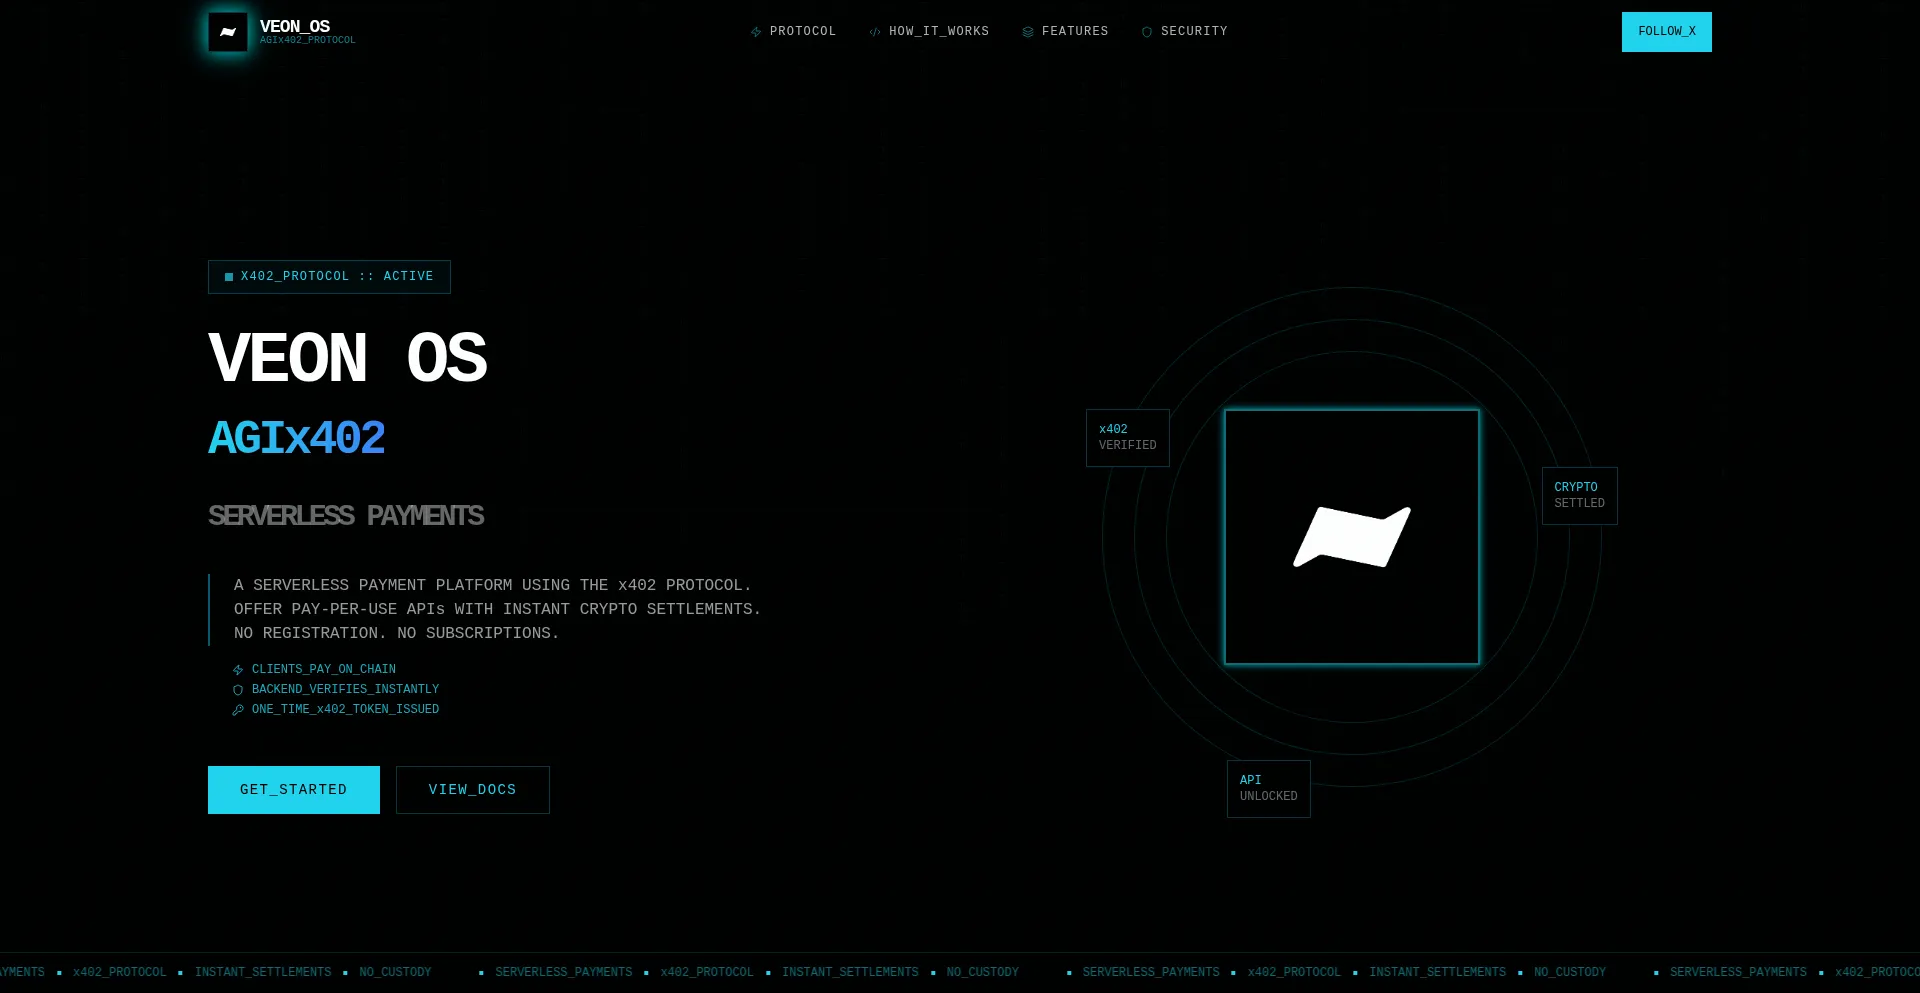Click the shield icon next to BACKEND_VERIFIES_INSTANTLY

pyautogui.click(x=238, y=690)
